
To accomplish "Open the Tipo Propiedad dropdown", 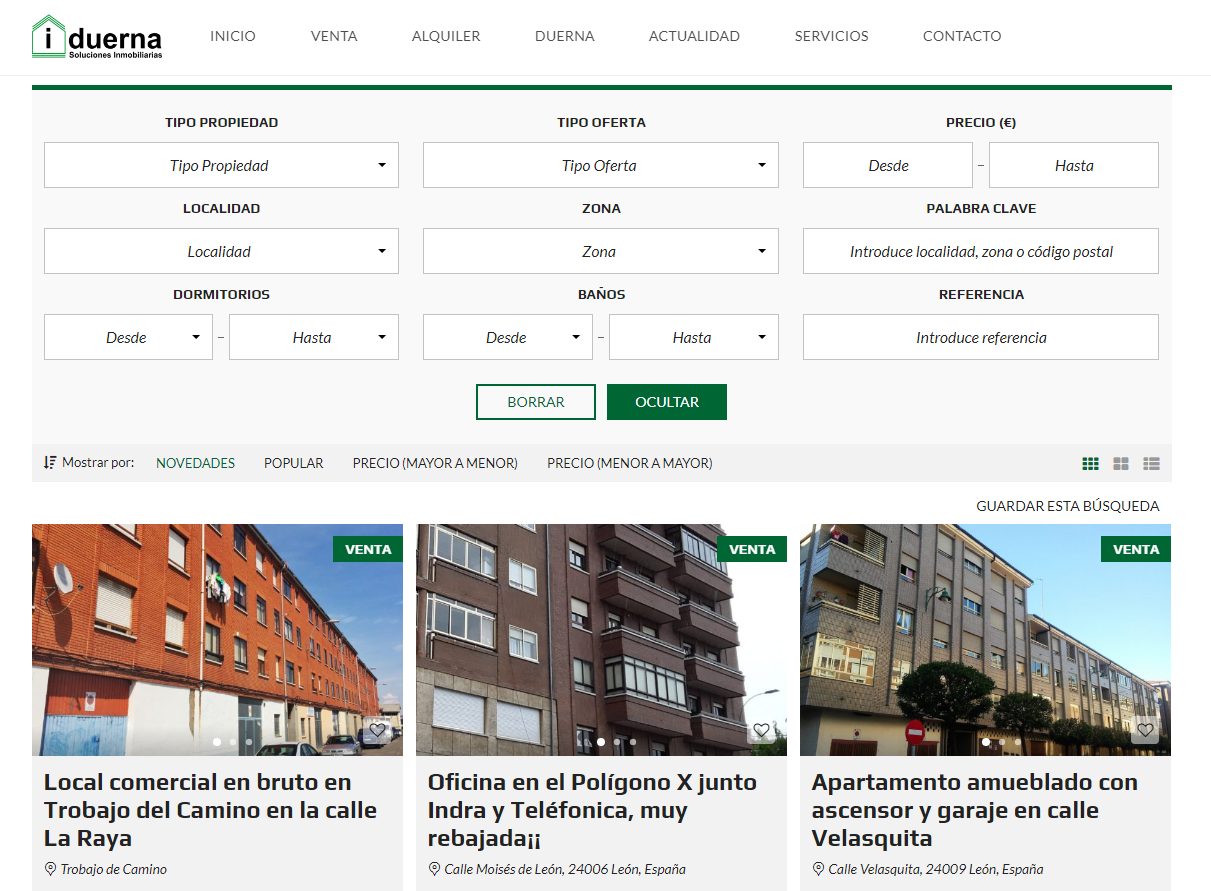I will point(221,166).
